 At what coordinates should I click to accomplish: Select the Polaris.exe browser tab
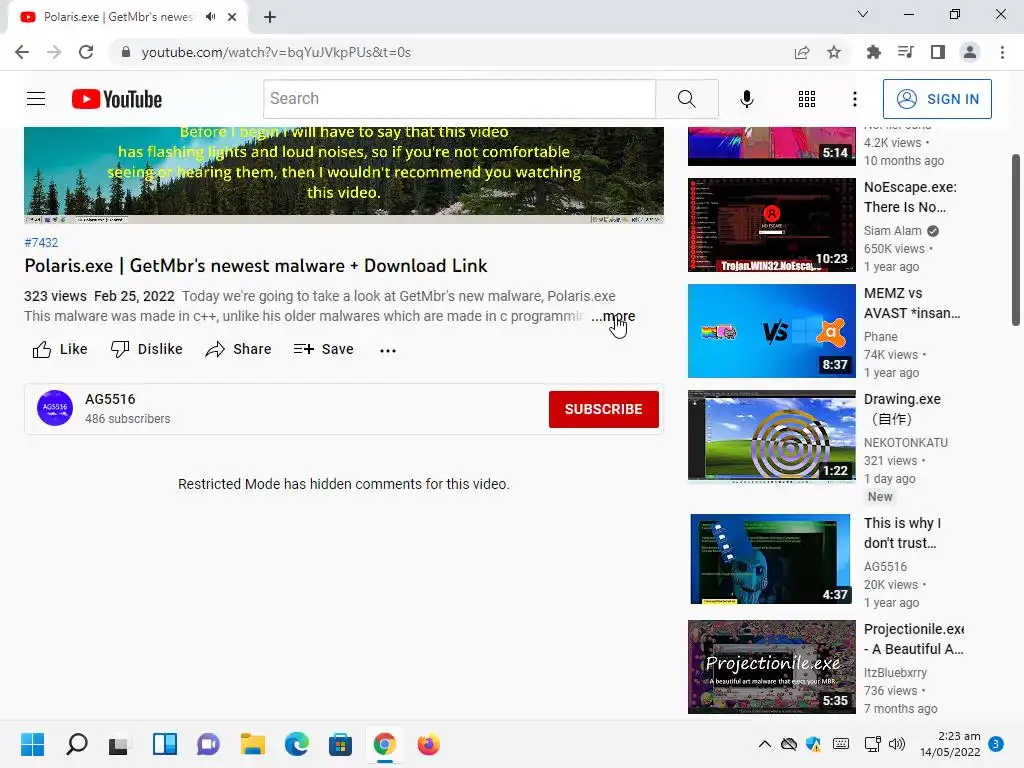[x=128, y=18]
